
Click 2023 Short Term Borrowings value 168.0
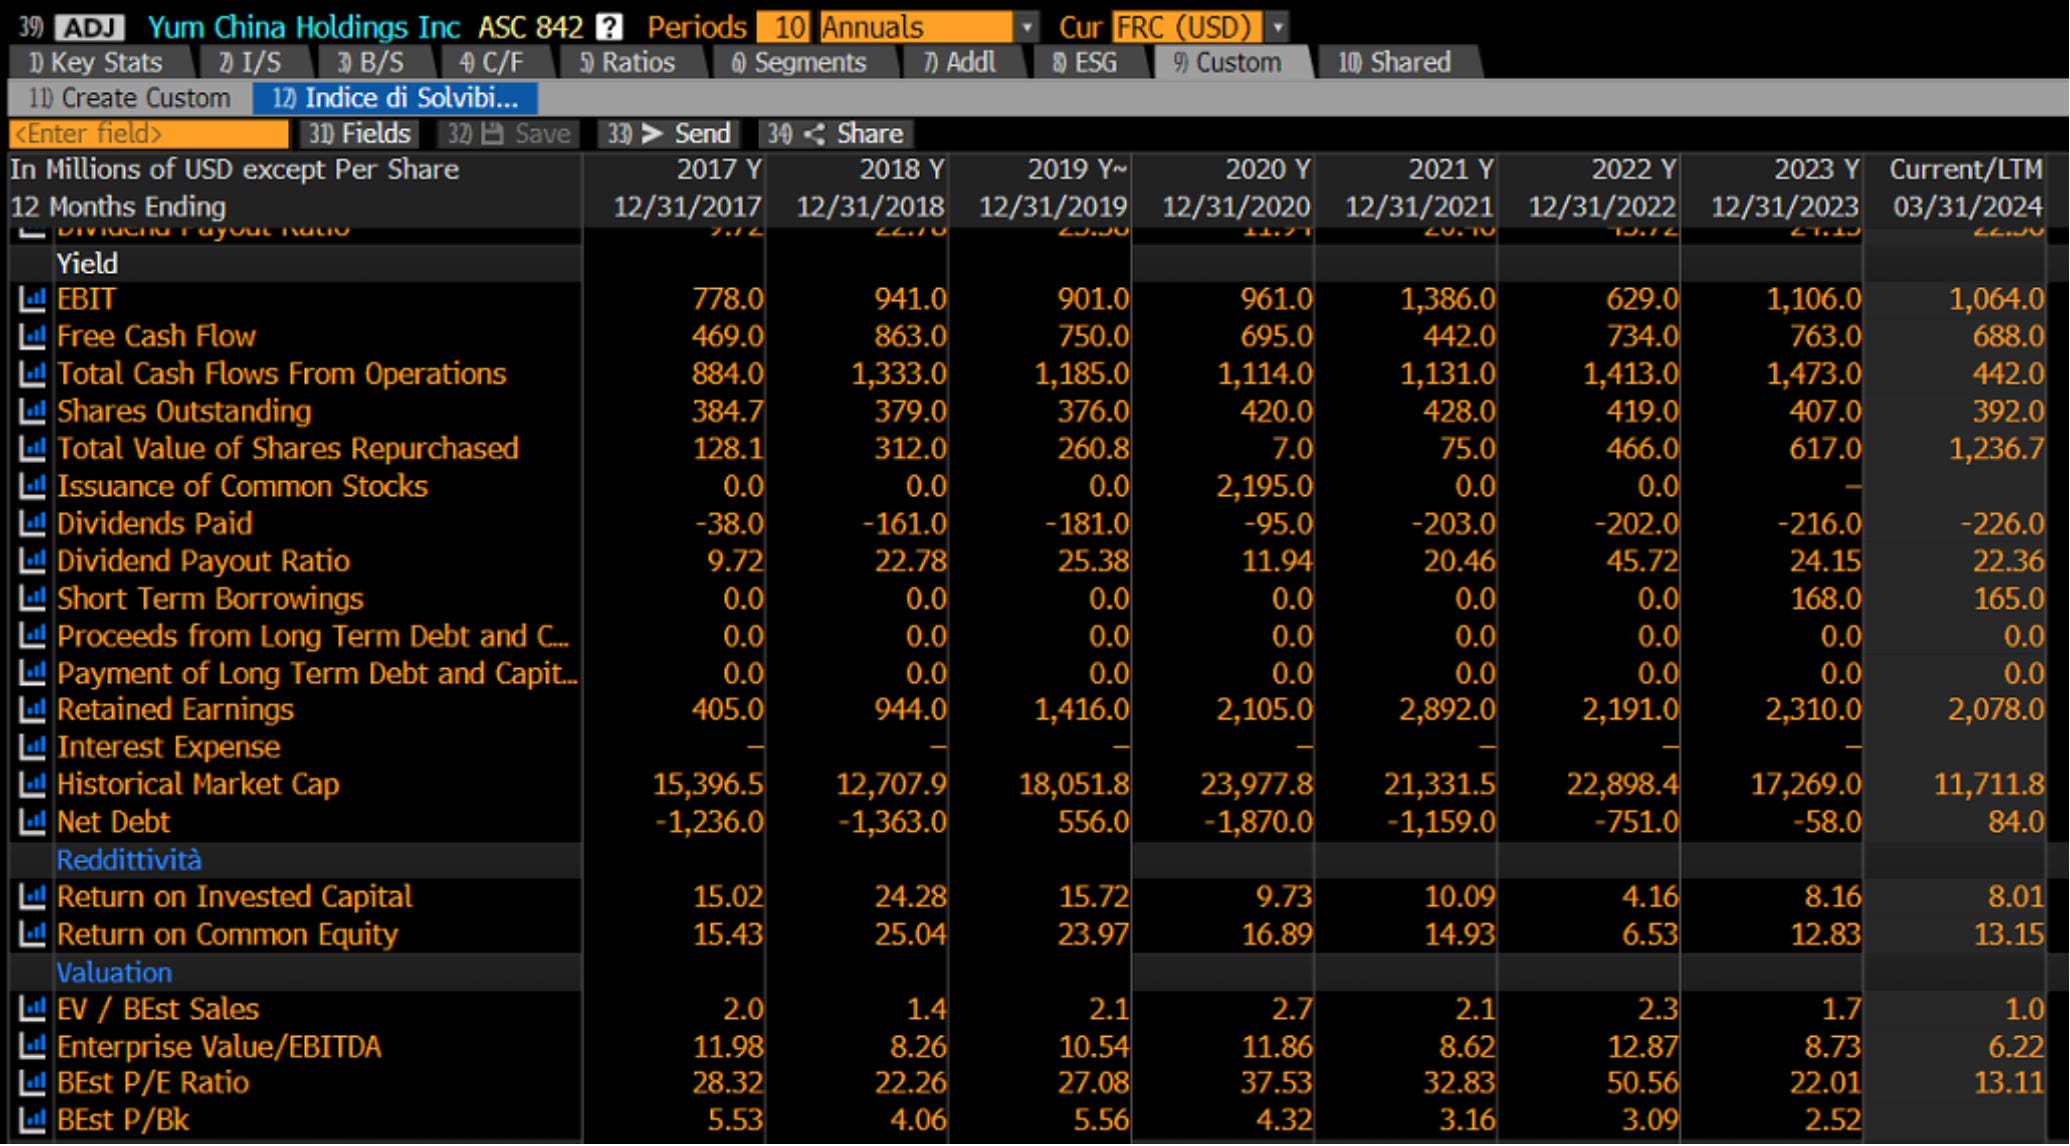1825,599
